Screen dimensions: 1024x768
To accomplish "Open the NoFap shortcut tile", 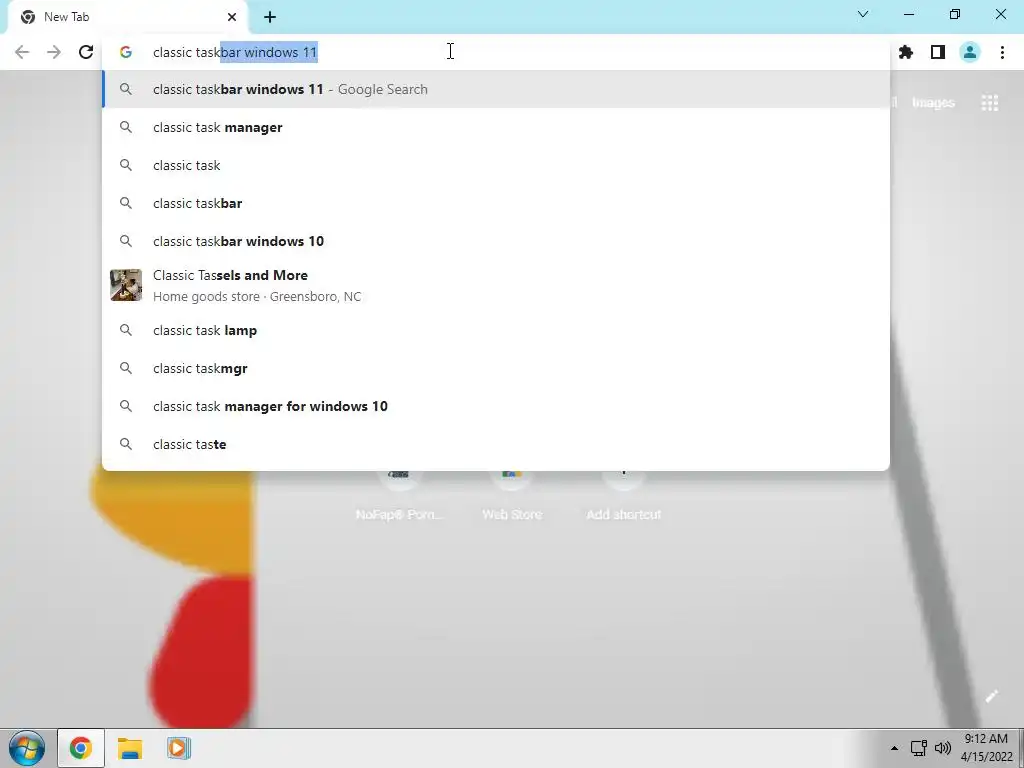I will point(399,496).
